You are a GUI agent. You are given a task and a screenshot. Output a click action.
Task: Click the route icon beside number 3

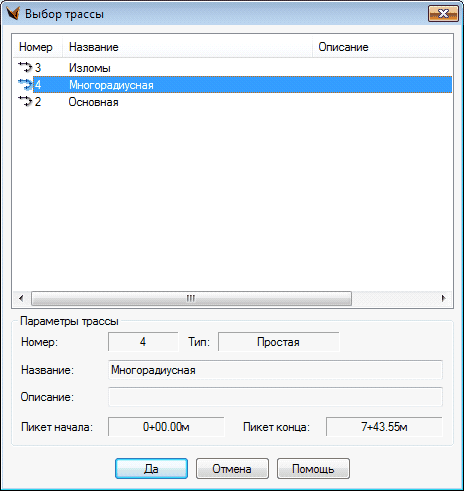click(x=25, y=67)
